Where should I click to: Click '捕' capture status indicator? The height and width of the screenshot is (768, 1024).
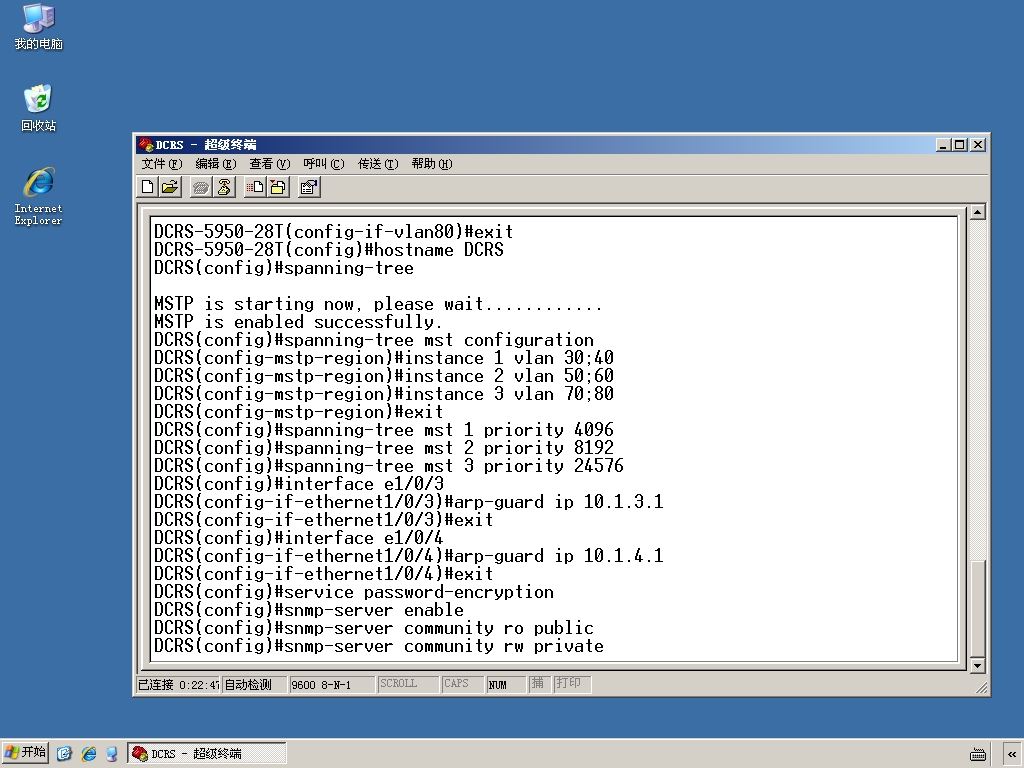539,684
